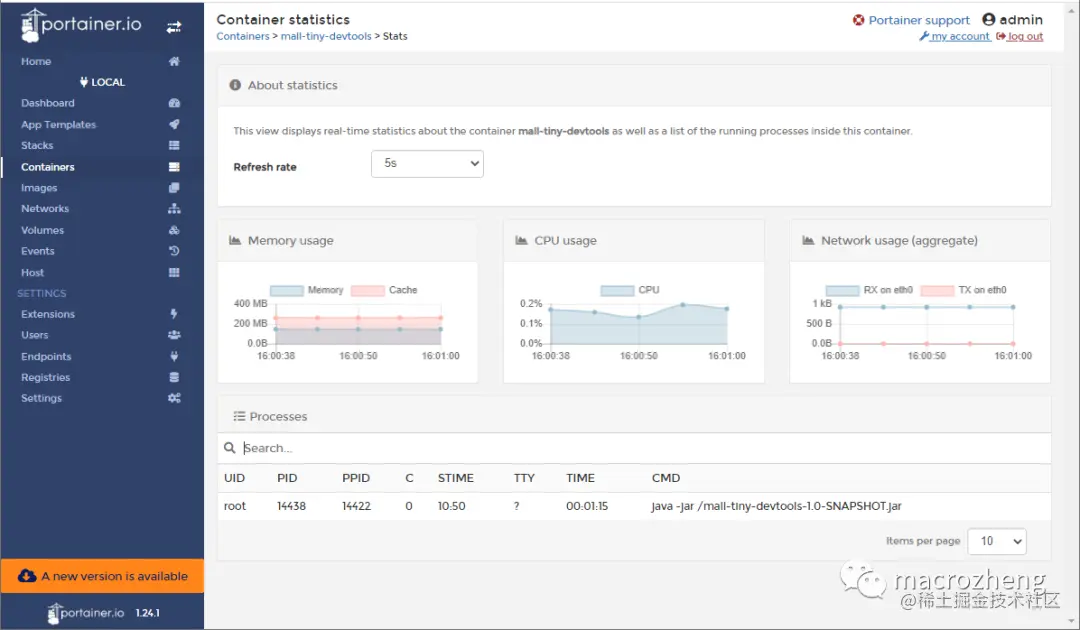Click the Home house icon
Image resolution: width=1080 pixels, height=630 pixels.
(x=174, y=61)
